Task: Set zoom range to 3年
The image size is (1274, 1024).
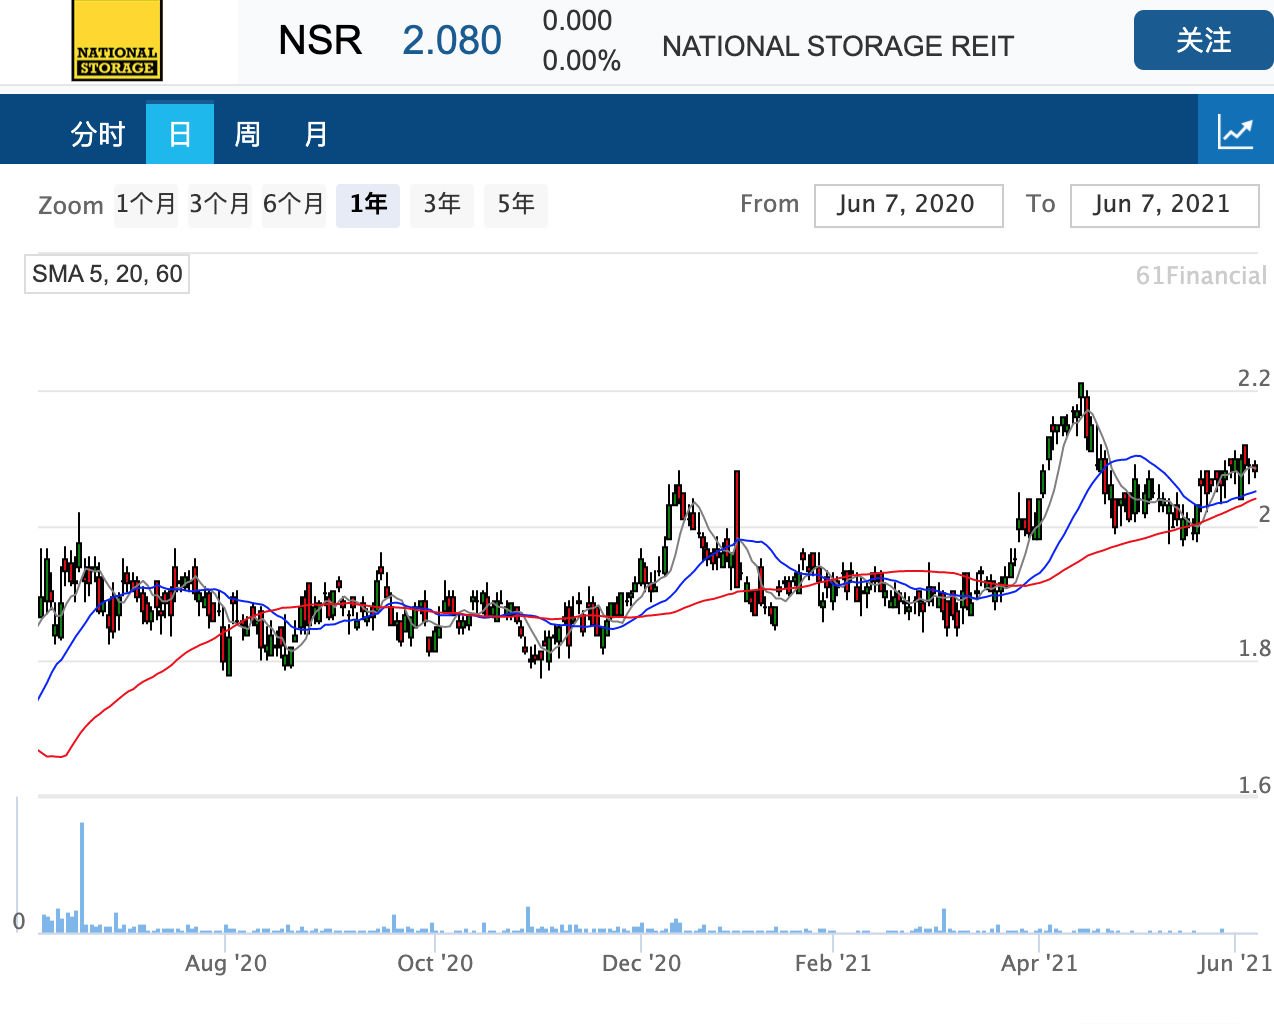Action: tap(442, 205)
